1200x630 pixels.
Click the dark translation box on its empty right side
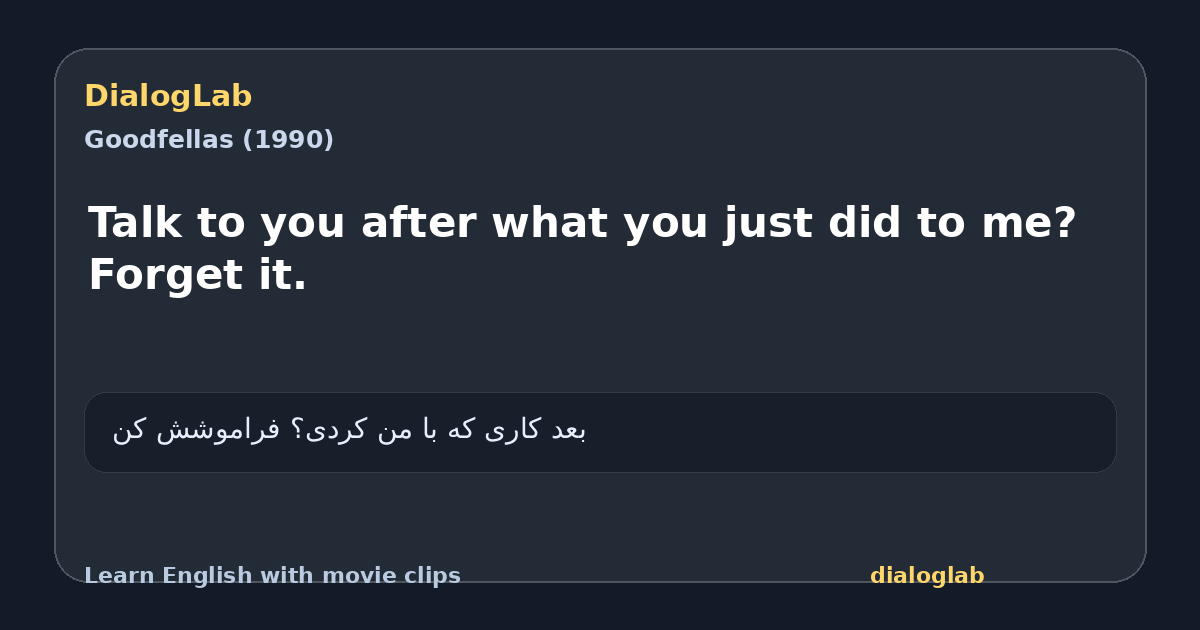850,432
